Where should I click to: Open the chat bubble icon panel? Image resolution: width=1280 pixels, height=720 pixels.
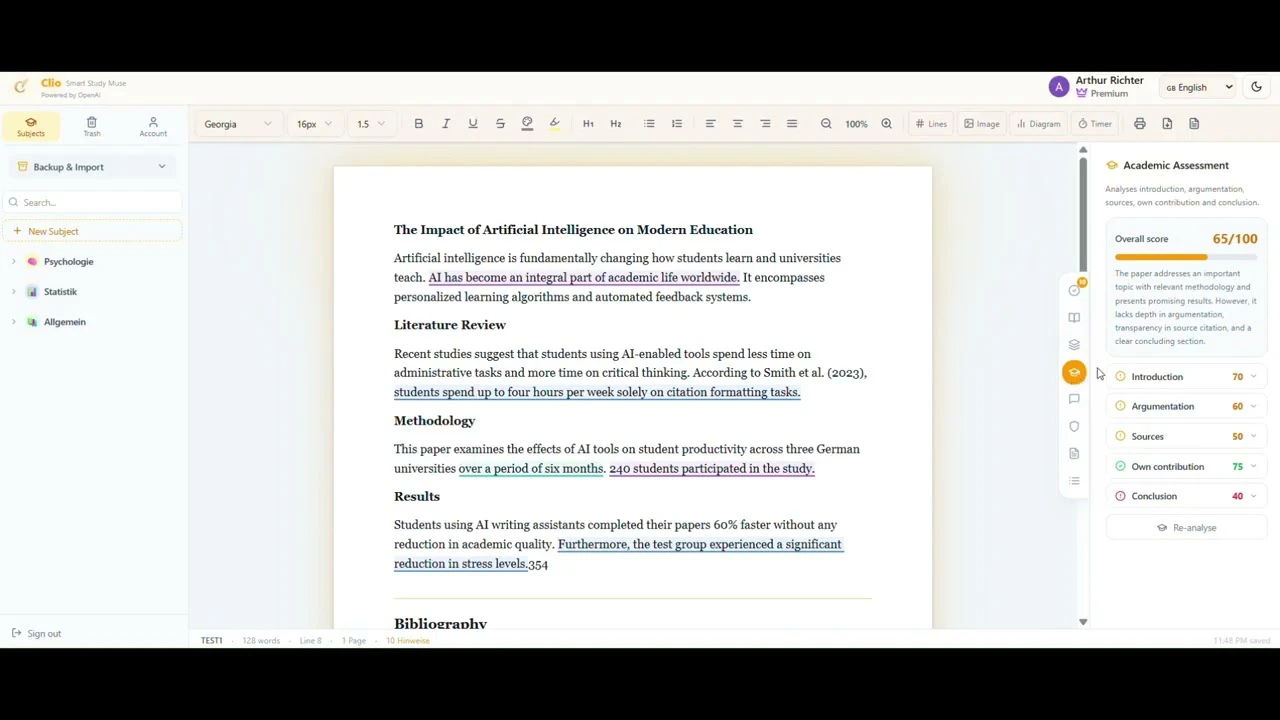(x=1074, y=399)
